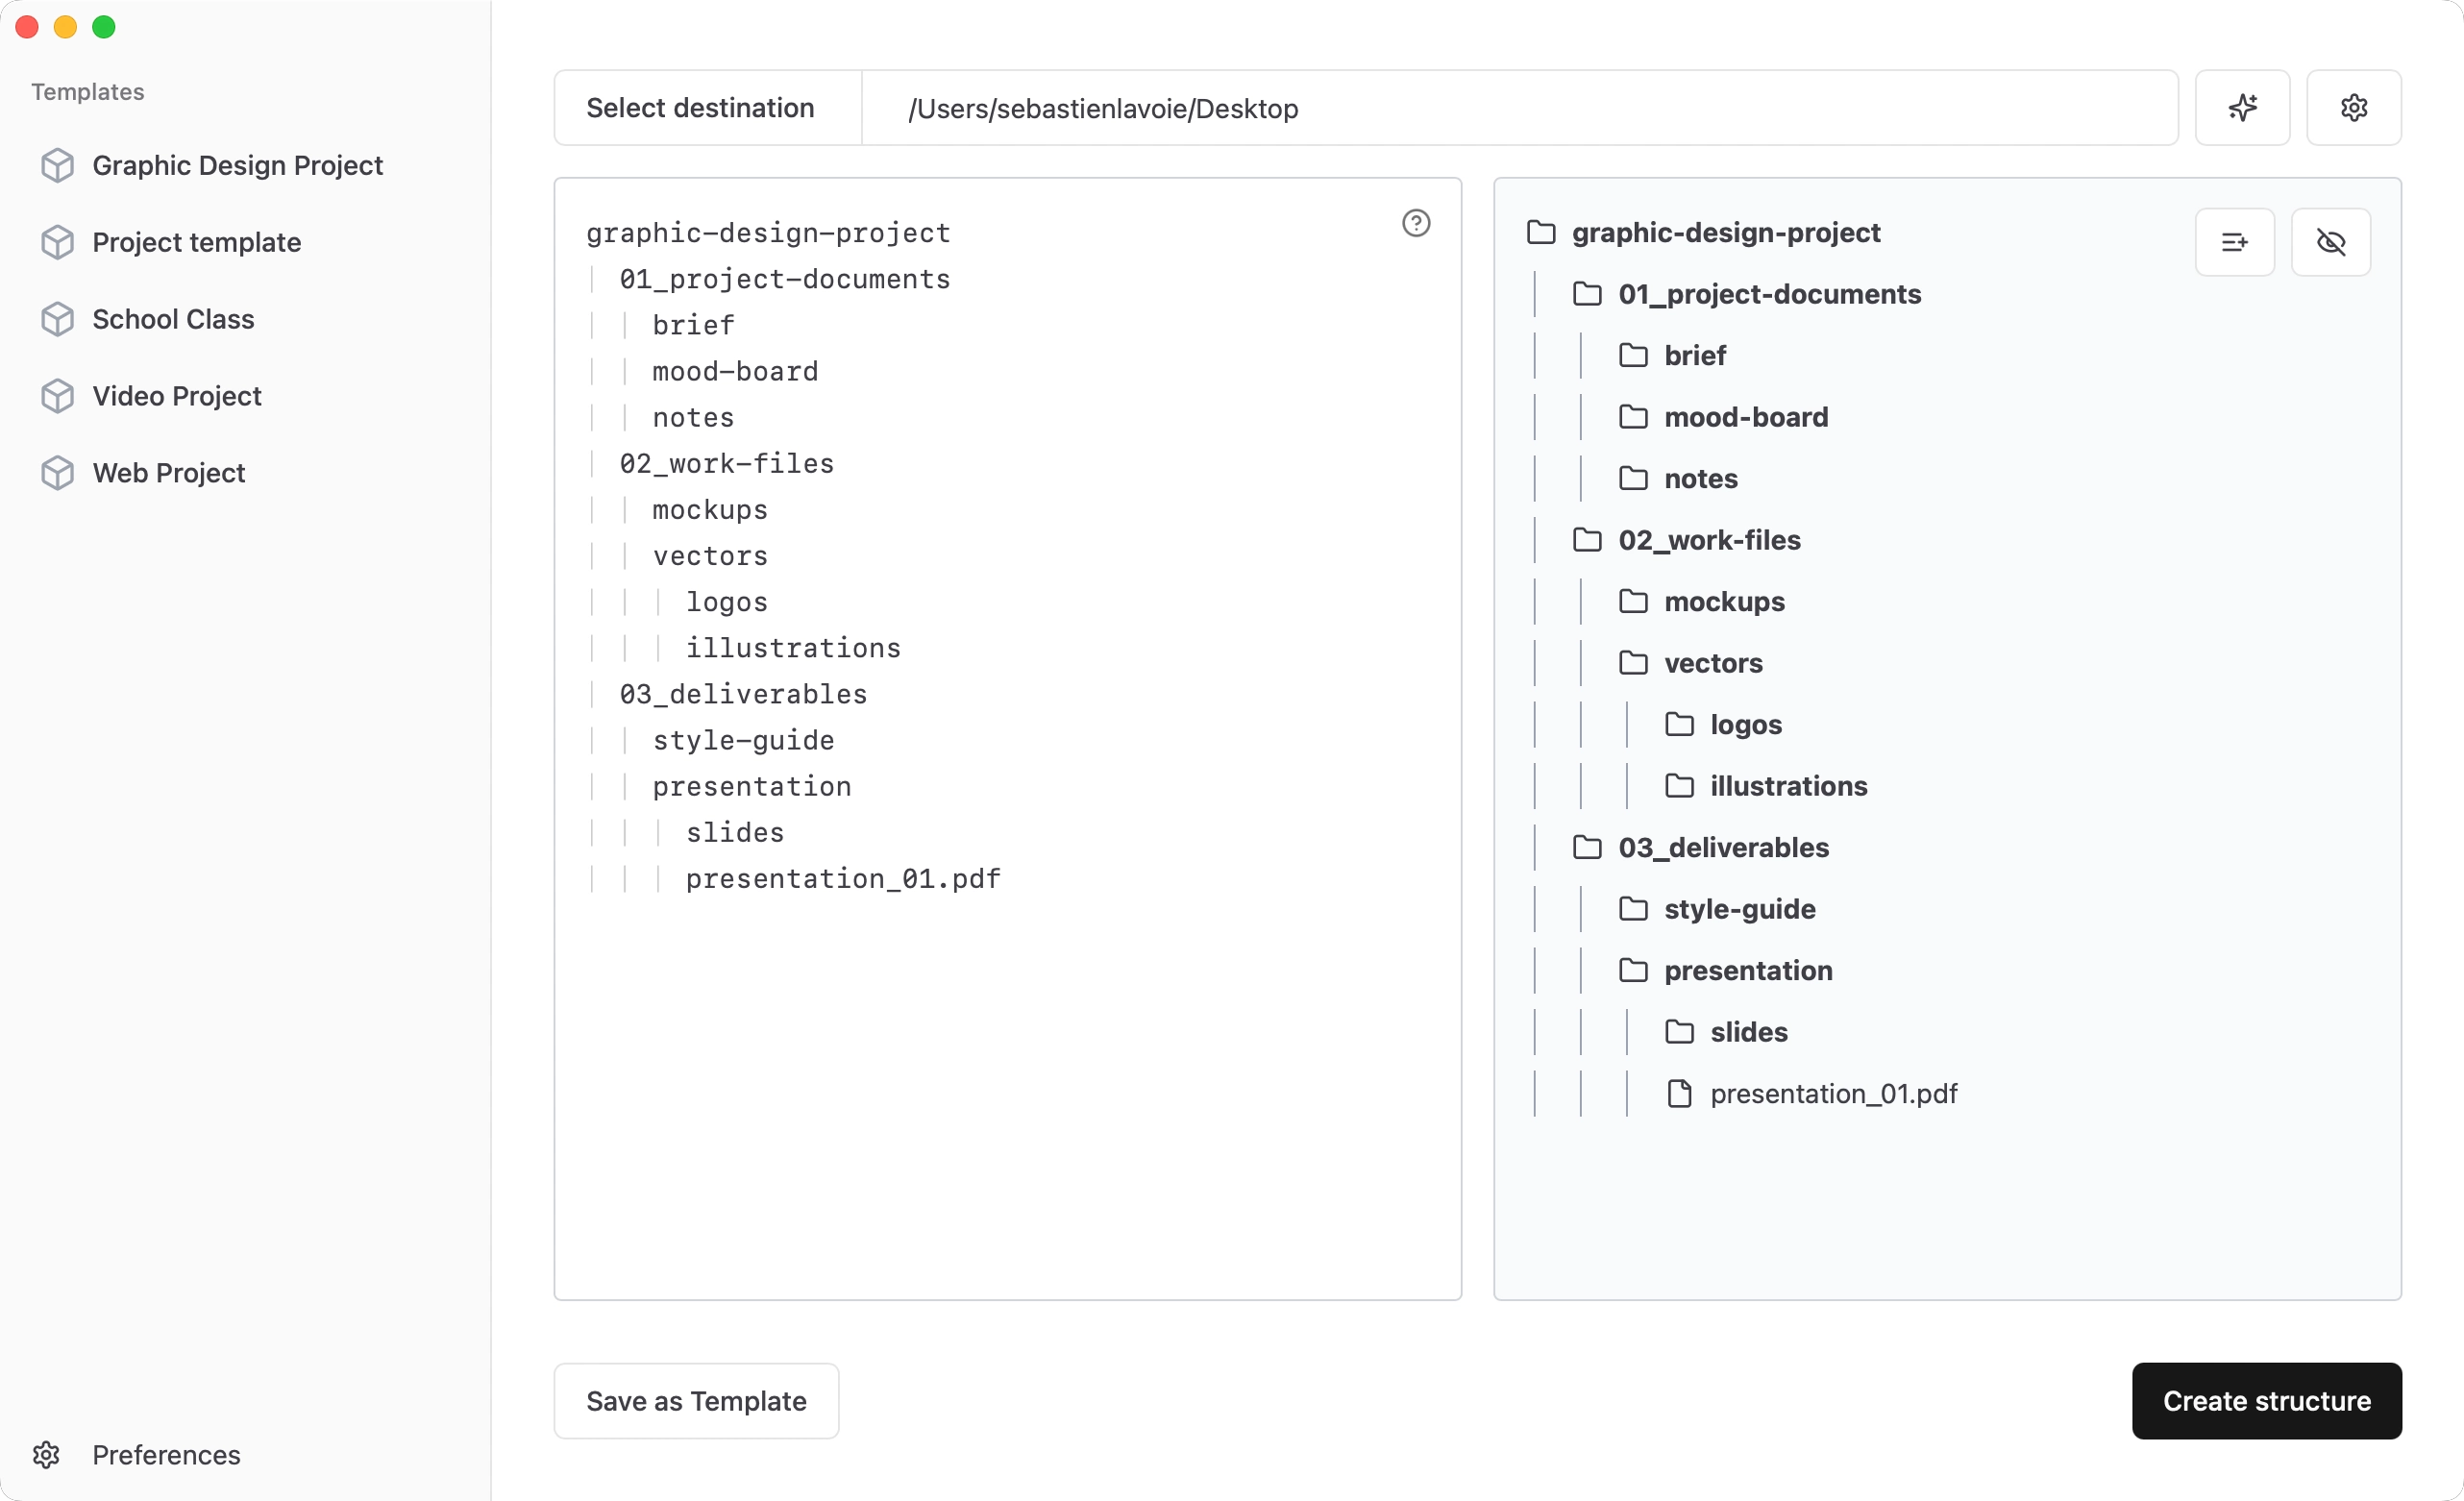Click cube icon next to Web Project
Image resolution: width=2464 pixels, height=1501 pixels.
point(58,473)
